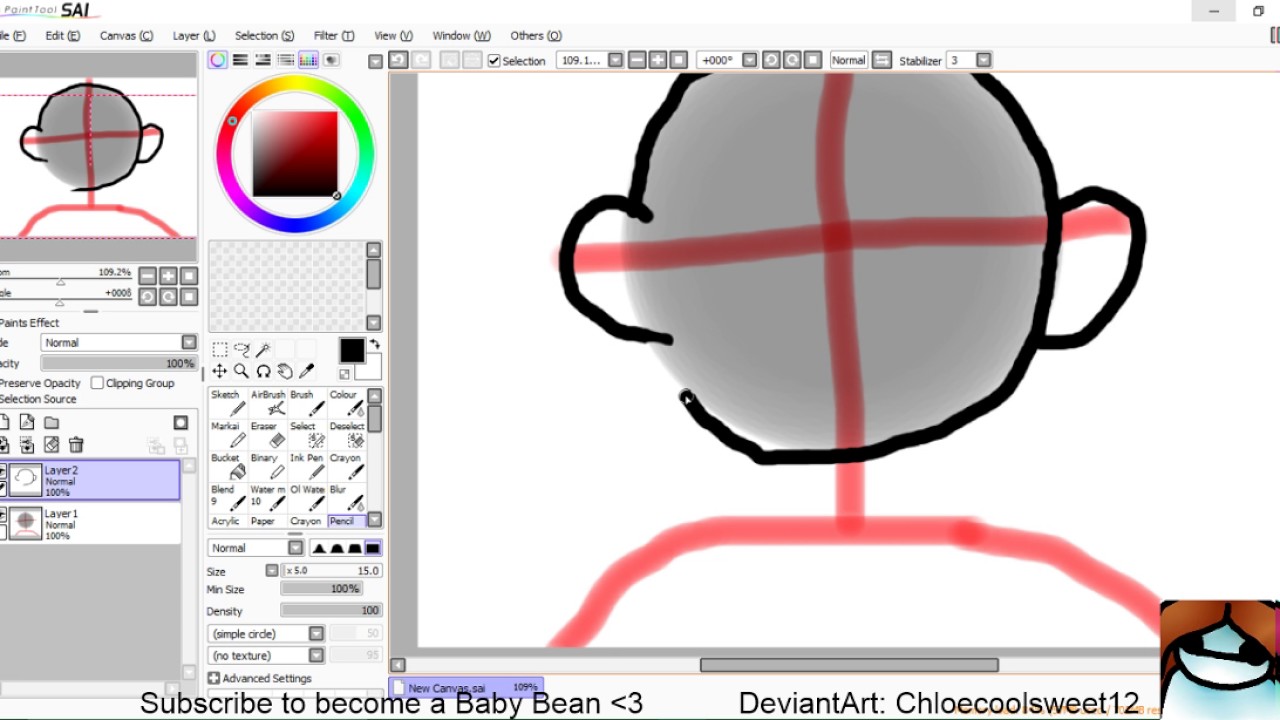The image size is (1280, 720).
Task: Swap foreground and background colors
Action: coord(375,344)
